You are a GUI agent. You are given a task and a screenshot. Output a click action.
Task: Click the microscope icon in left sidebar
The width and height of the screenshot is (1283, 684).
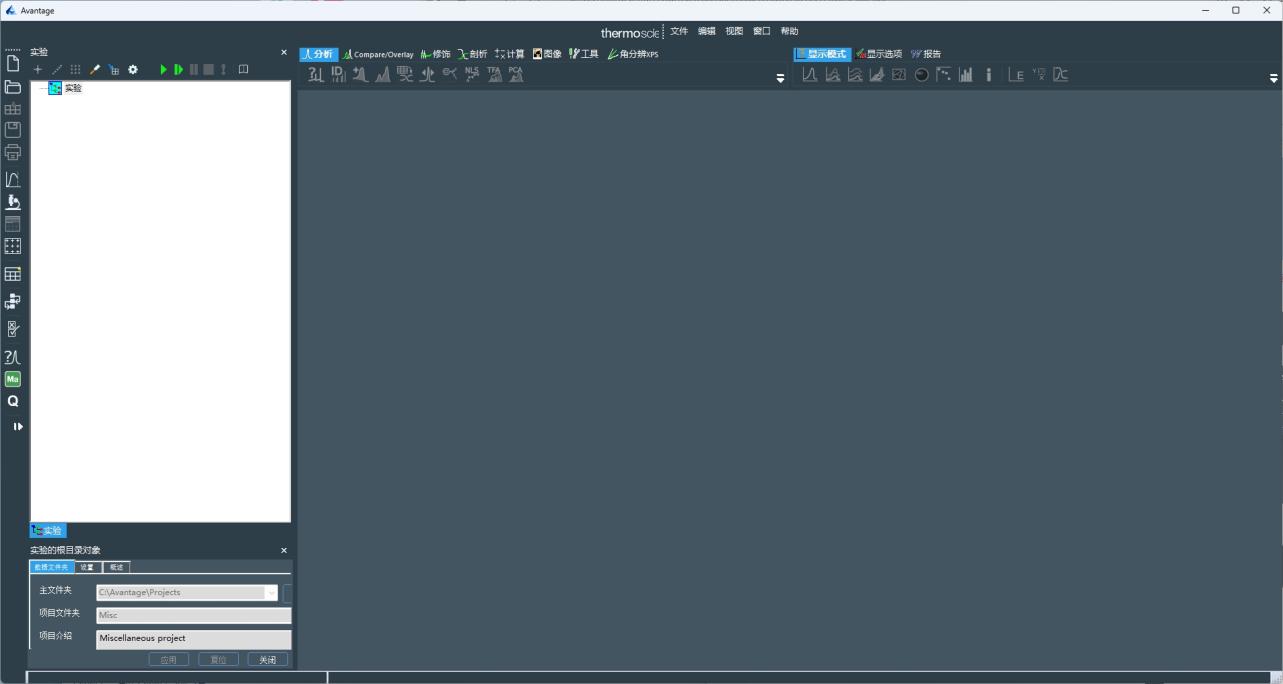(13, 202)
